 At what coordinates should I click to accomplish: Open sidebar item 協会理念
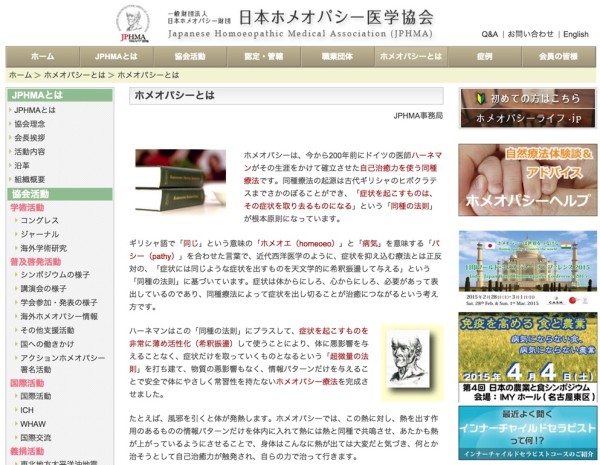click(x=29, y=124)
